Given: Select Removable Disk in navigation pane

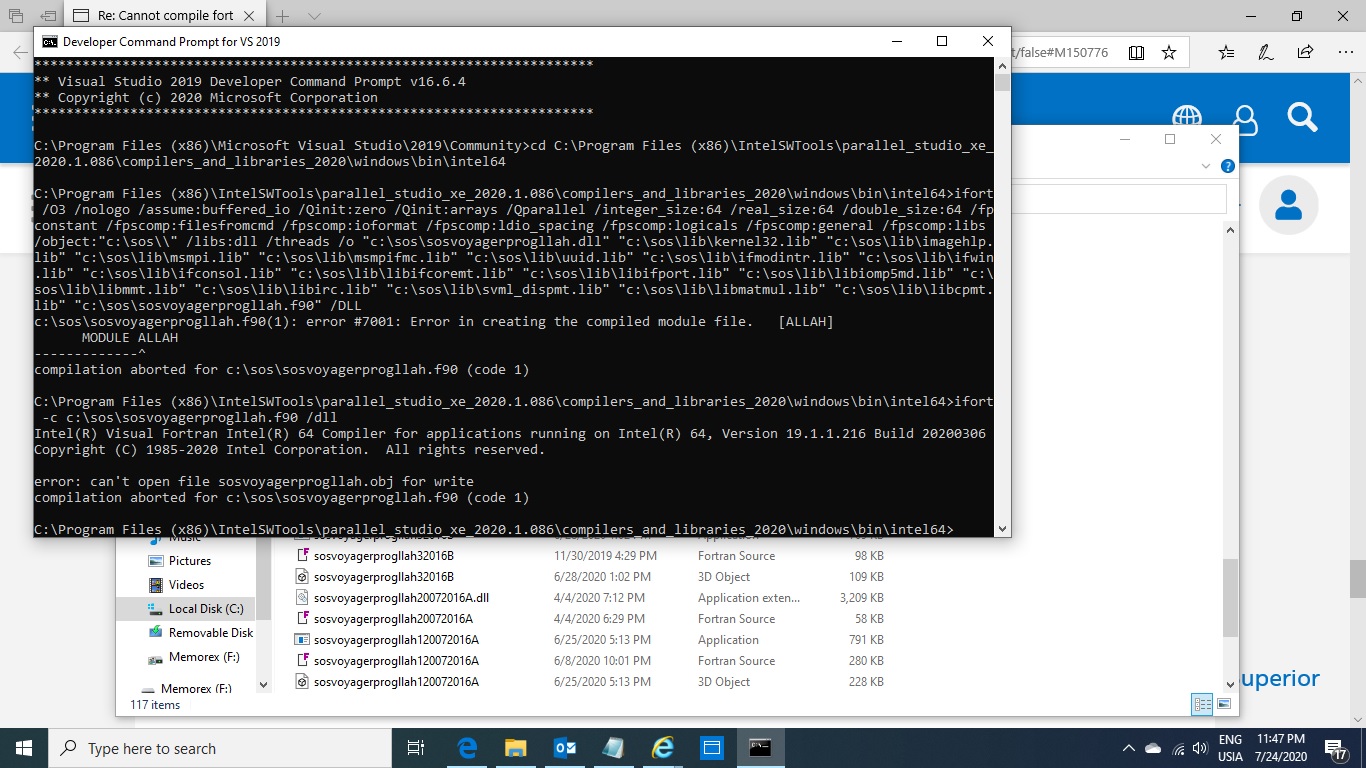Looking at the screenshot, I should [x=200, y=632].
